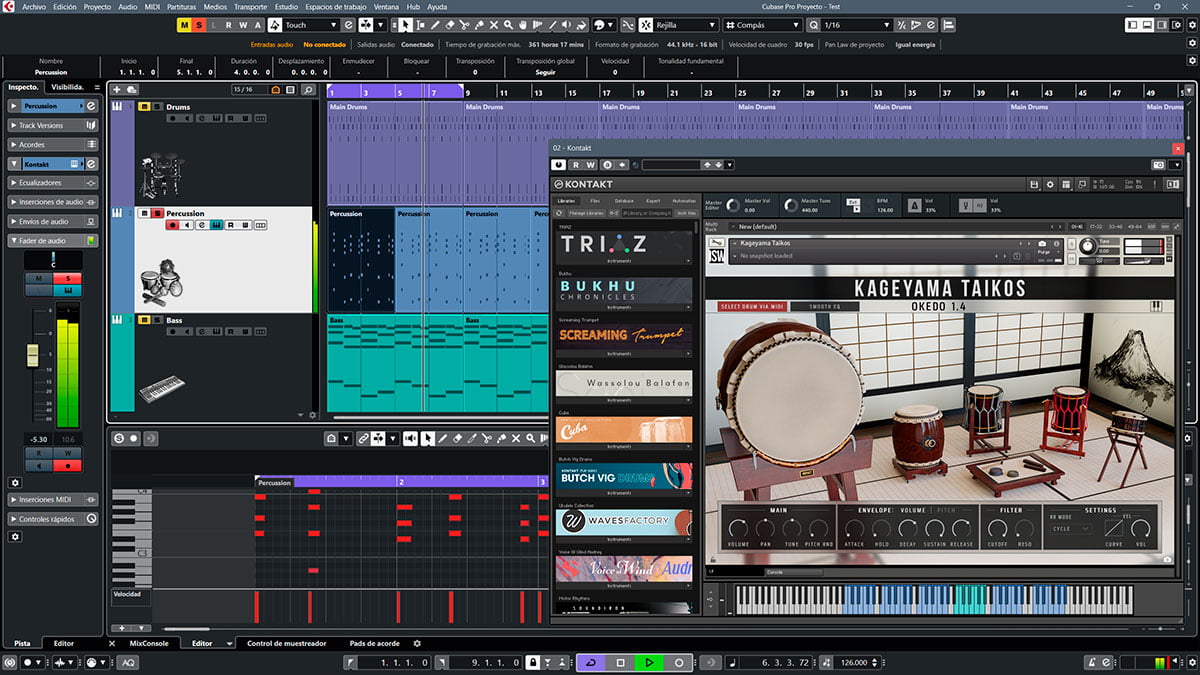Click the AQ audio alignment button
Viewport: 1200px width, 675px height.
[x=129, y=662]
